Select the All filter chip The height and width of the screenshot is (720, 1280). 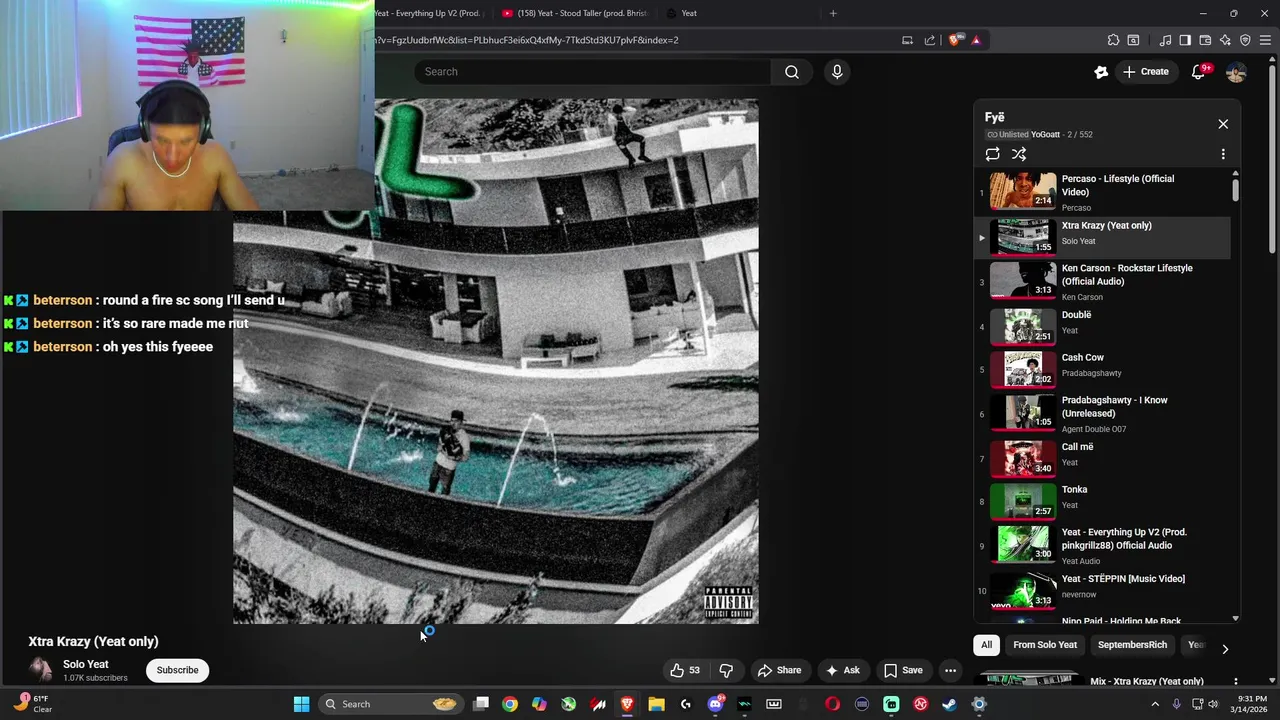[986, 645]
